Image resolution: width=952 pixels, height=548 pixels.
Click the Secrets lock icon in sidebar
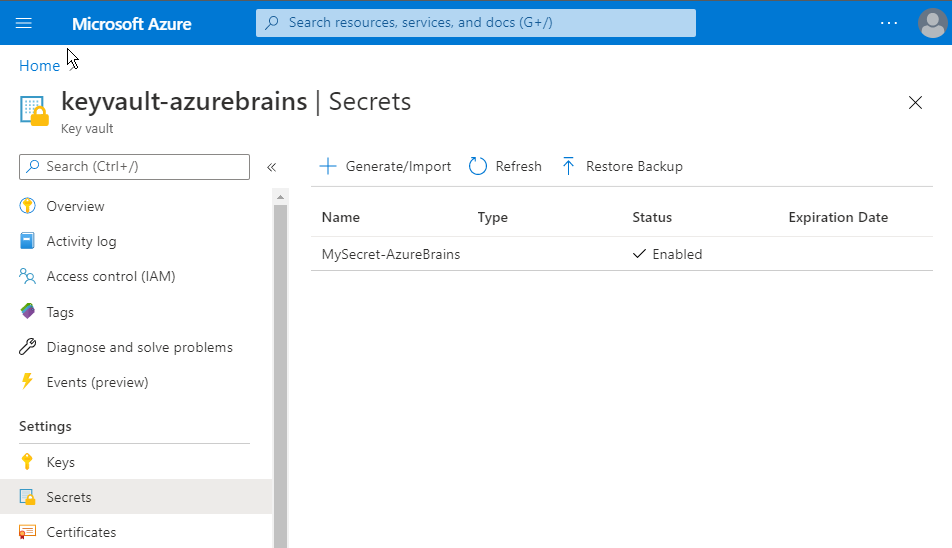(x=27, y=497)
